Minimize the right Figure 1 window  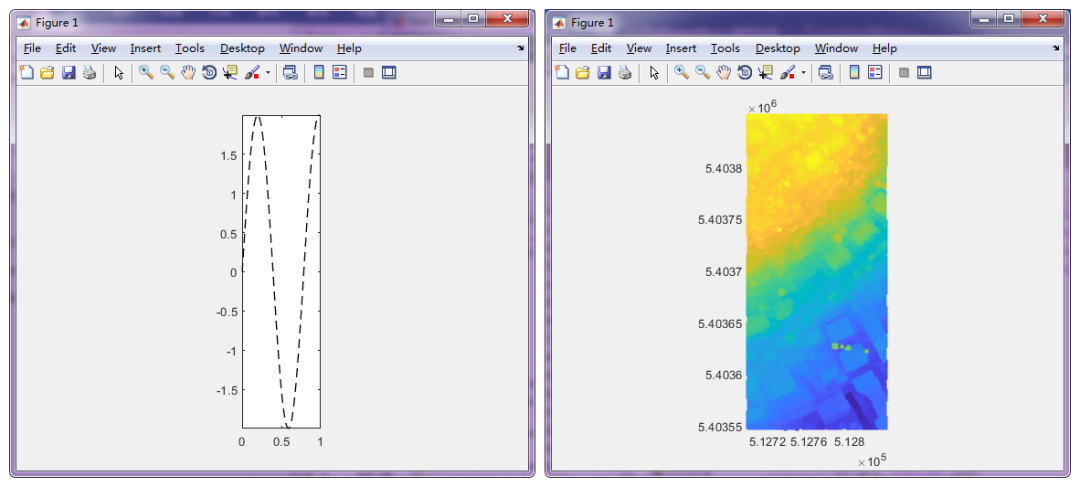(985, 19)
